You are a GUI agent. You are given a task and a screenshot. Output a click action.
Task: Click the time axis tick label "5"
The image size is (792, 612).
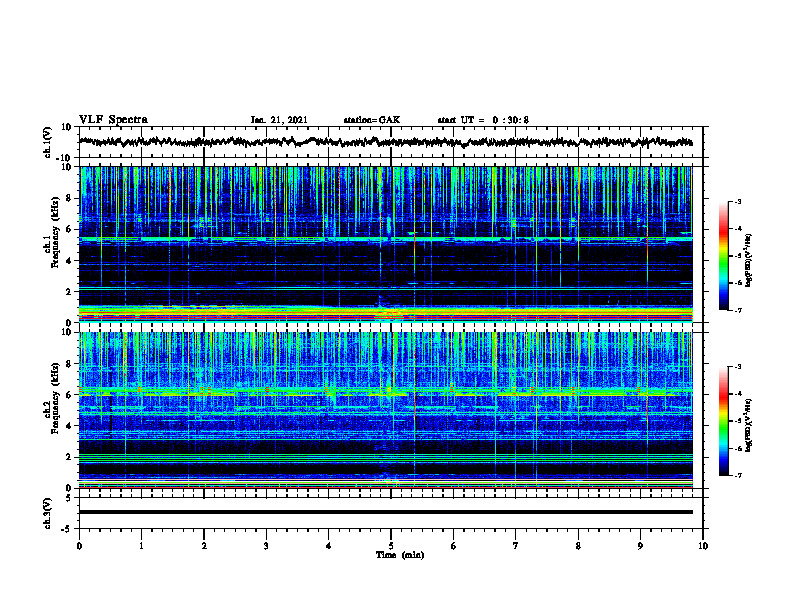pos(391,546)
